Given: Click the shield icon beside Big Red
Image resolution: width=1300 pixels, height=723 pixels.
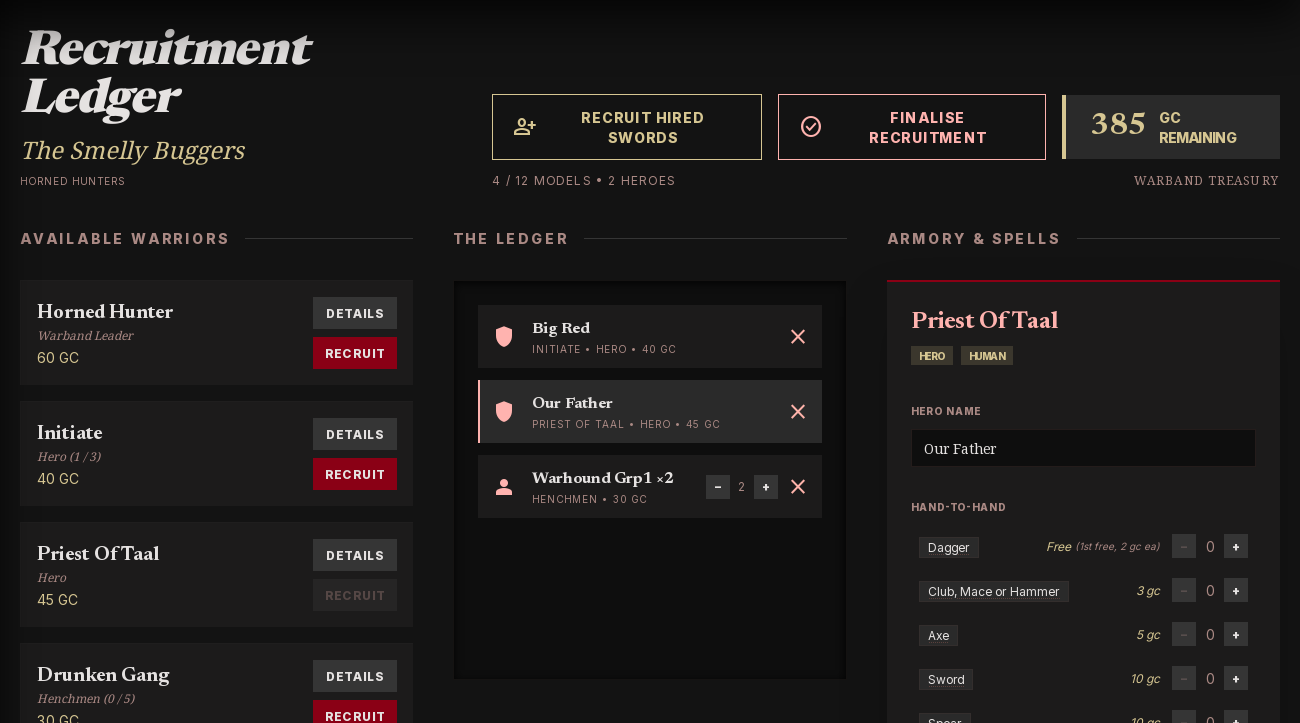Looking at the screenshot, I should pos(504,337).
